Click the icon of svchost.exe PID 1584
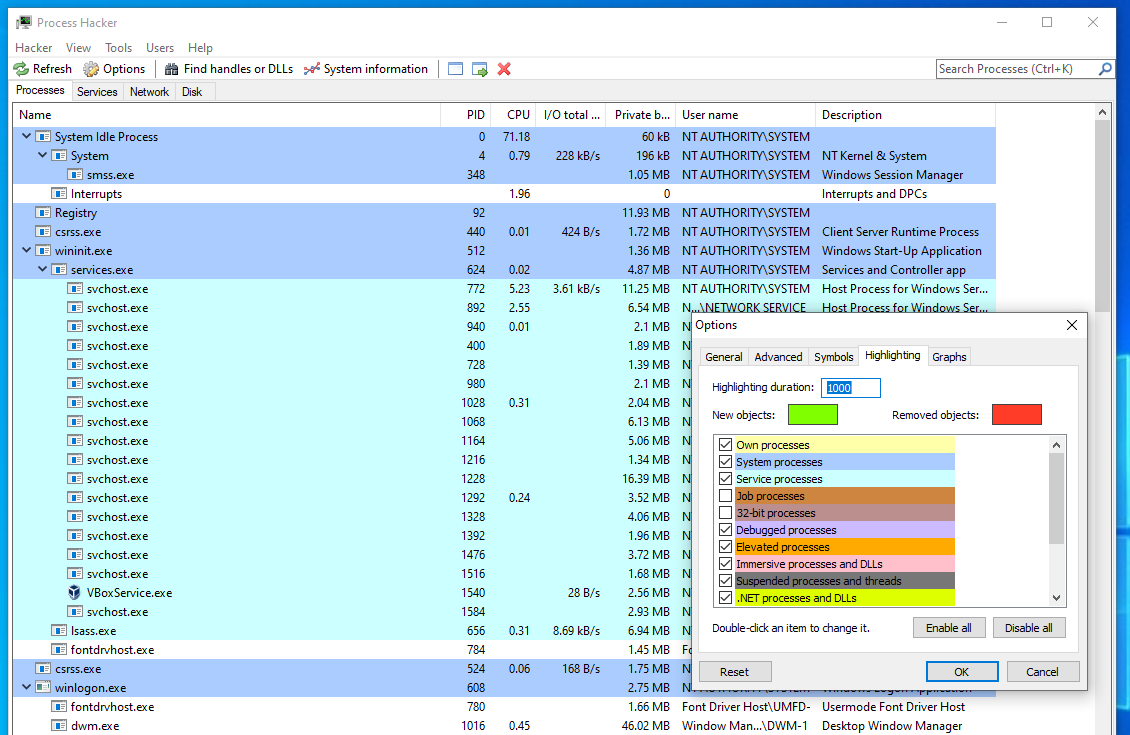 click(x=75, y=611)
